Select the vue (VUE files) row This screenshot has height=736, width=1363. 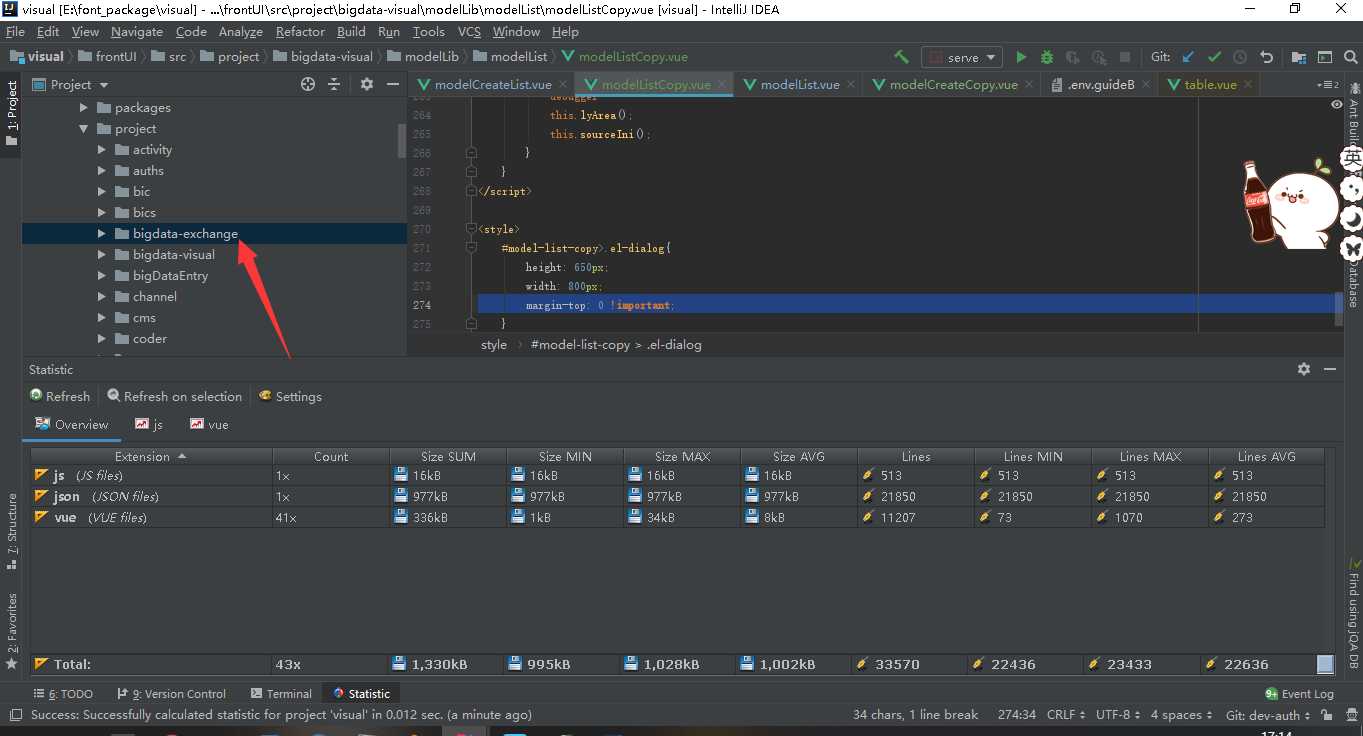pos(678,517)
